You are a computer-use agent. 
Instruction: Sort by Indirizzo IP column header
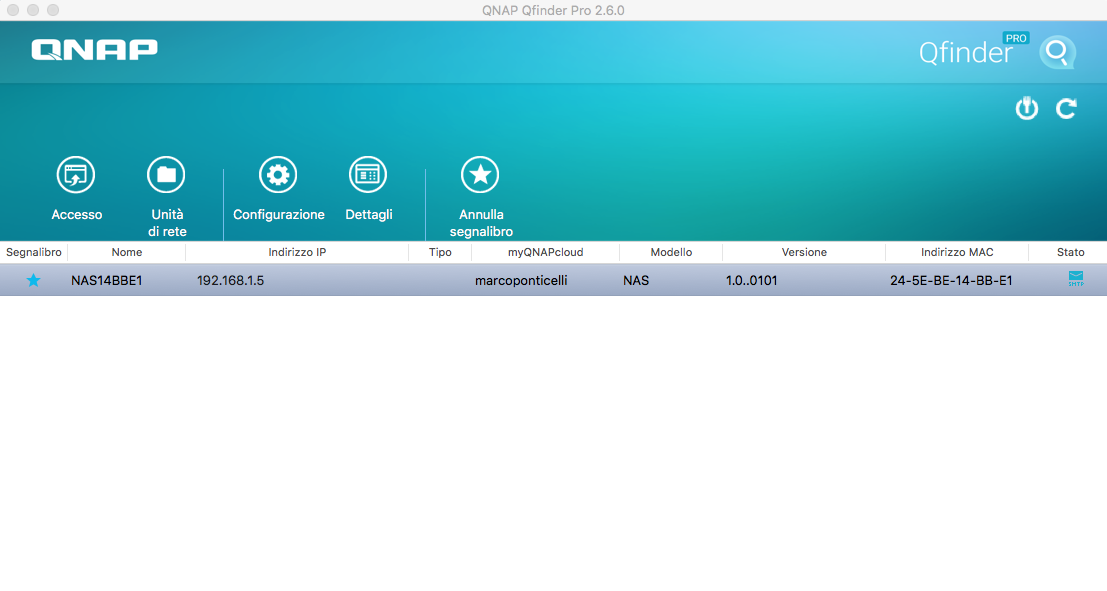tap(297, 253)
